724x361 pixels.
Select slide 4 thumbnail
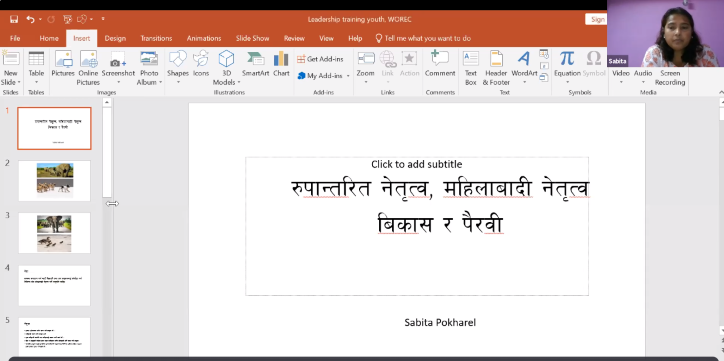[x=54, y=285]
